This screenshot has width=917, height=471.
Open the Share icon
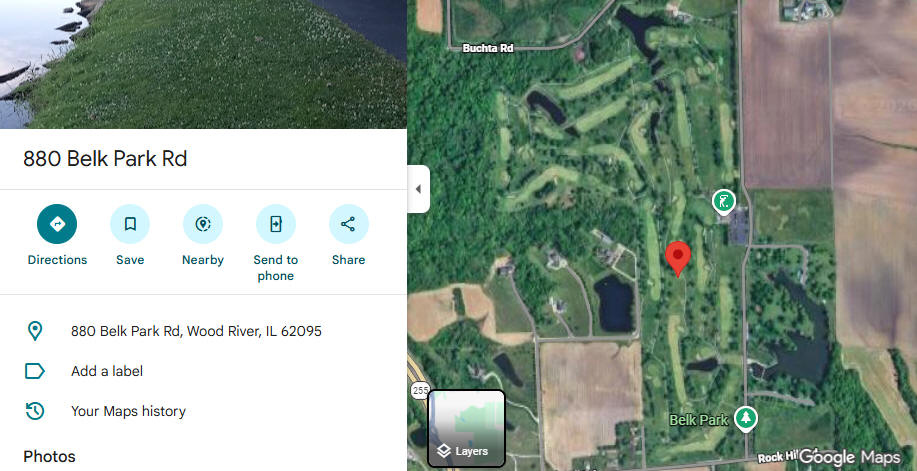[349, 224]
